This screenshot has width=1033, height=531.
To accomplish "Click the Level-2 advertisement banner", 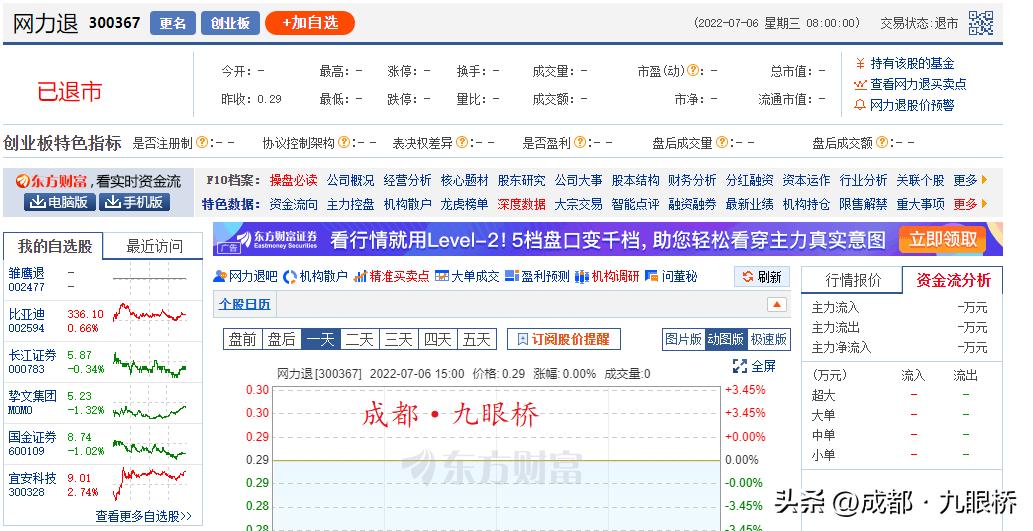I will point(607,239).
